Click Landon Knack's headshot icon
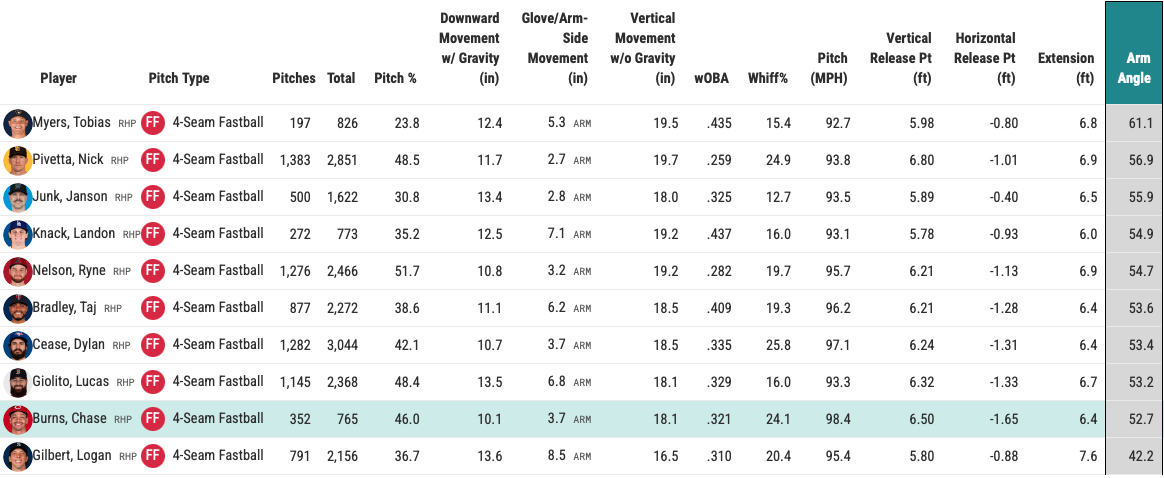The height and width of the screenshot is (478, 1164). 16,234
